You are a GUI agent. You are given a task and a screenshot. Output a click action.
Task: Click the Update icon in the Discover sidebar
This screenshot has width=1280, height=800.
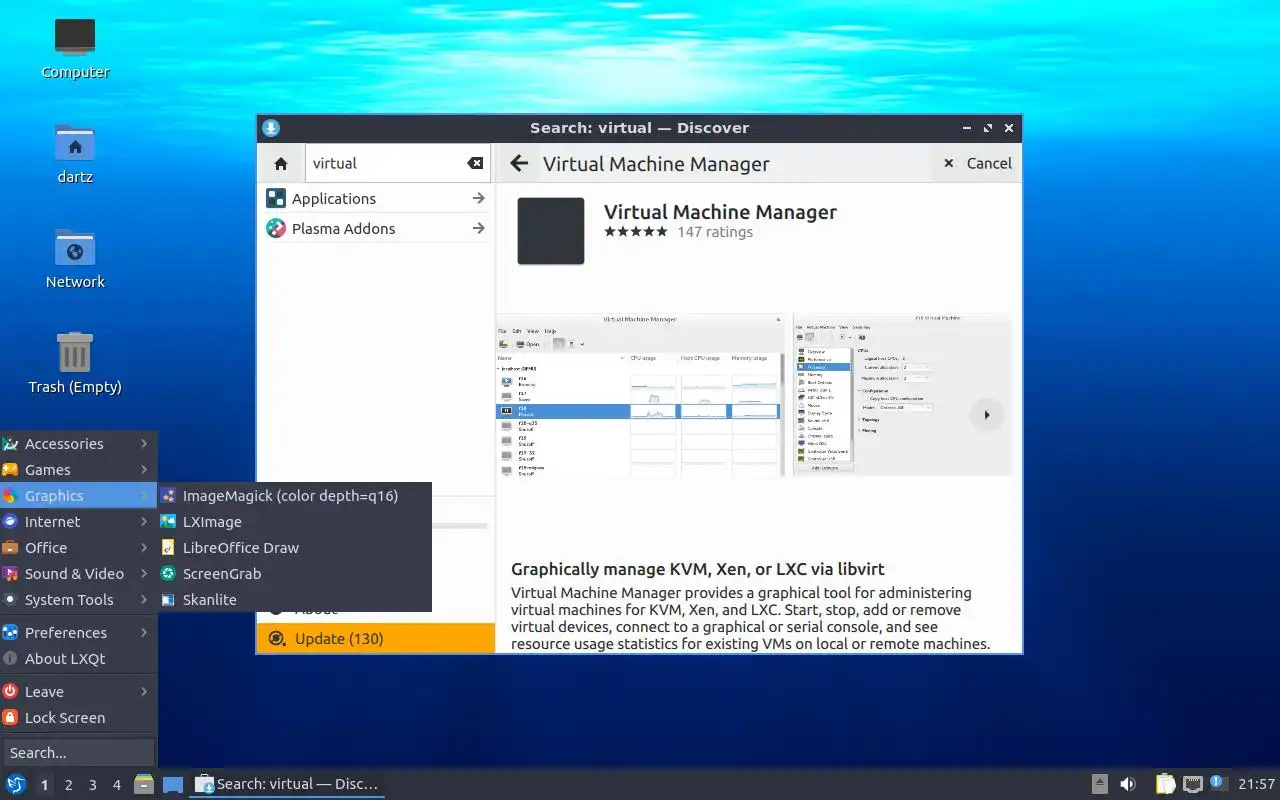point(277,638)
